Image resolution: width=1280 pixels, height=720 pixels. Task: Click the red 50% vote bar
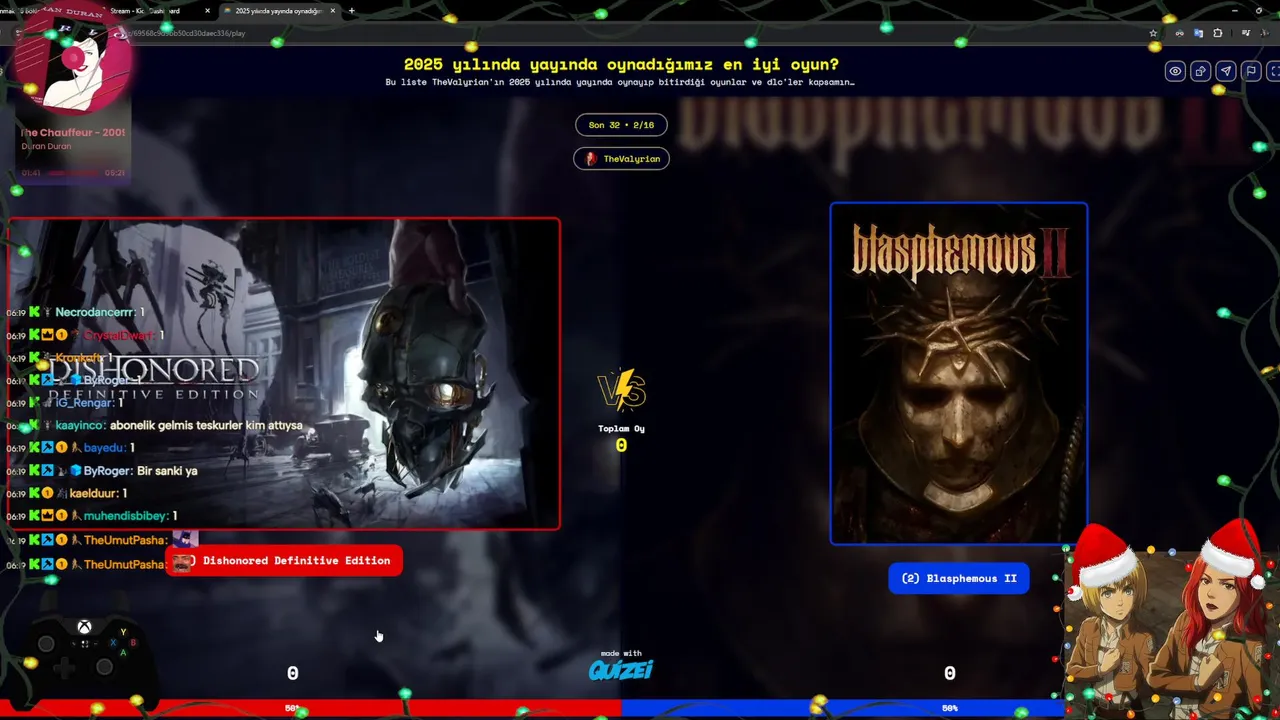310,708
